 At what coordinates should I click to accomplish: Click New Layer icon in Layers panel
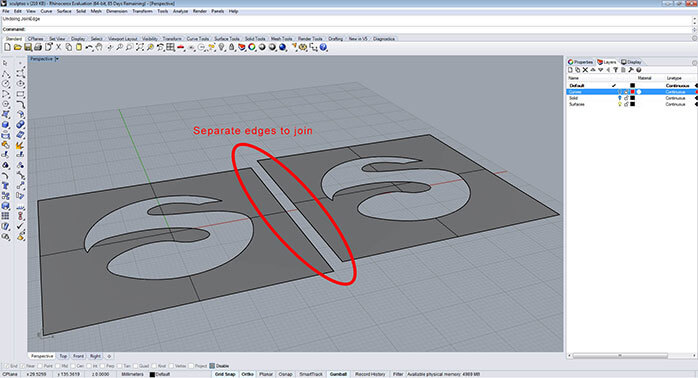point(570,70)
